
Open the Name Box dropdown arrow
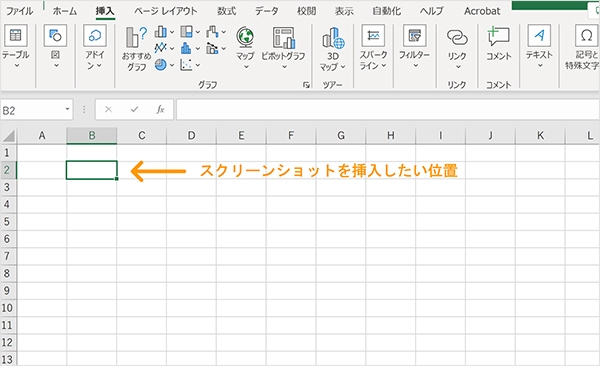pyautogui.click(x=67, y=109)
